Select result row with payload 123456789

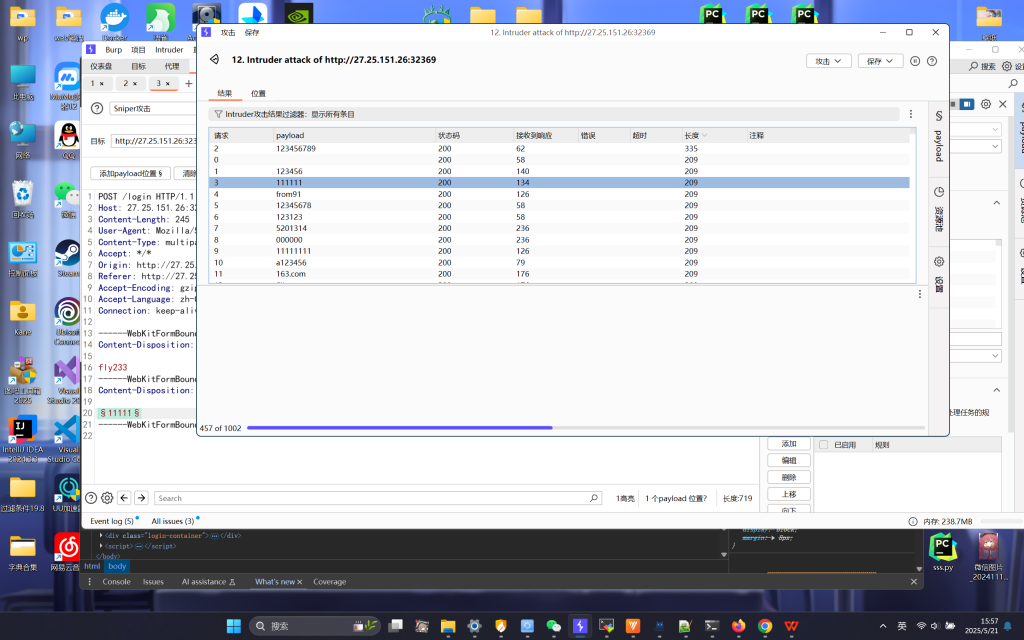point(559,148)
